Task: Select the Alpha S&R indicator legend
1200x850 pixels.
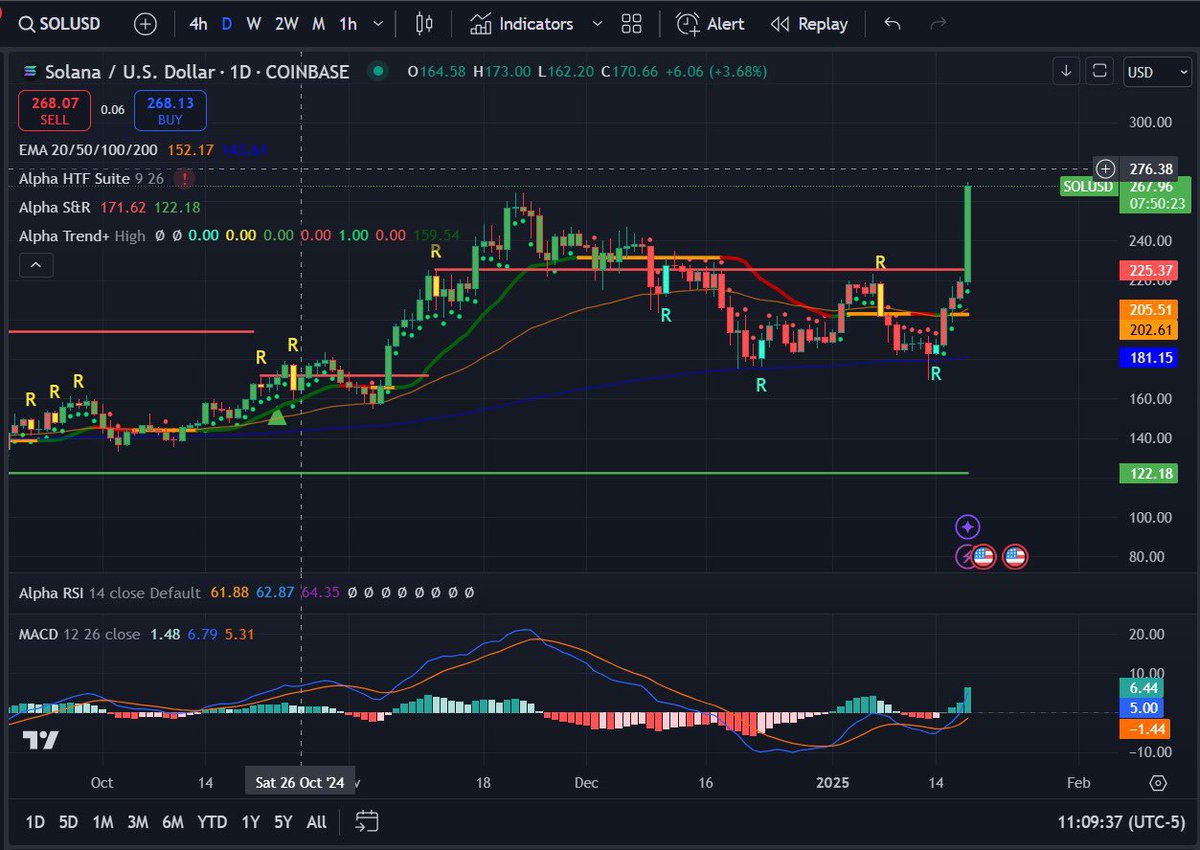Action: pos(53,207)
